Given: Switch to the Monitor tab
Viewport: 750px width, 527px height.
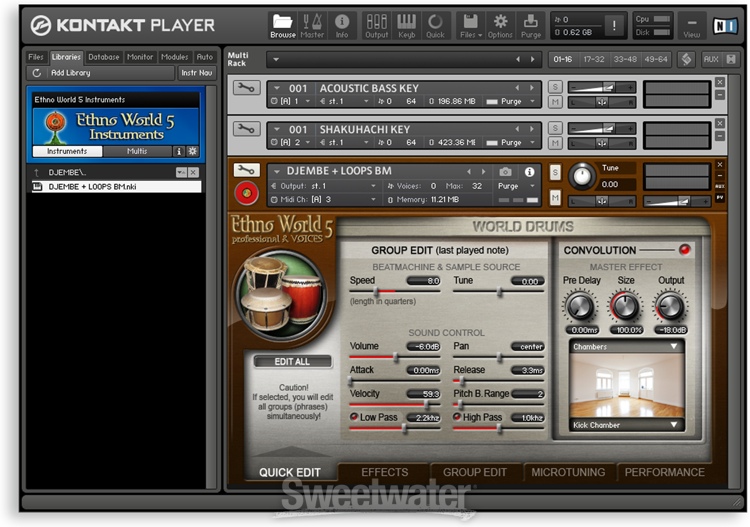Looking at the screenshot, I should click(x=140, y=57).
